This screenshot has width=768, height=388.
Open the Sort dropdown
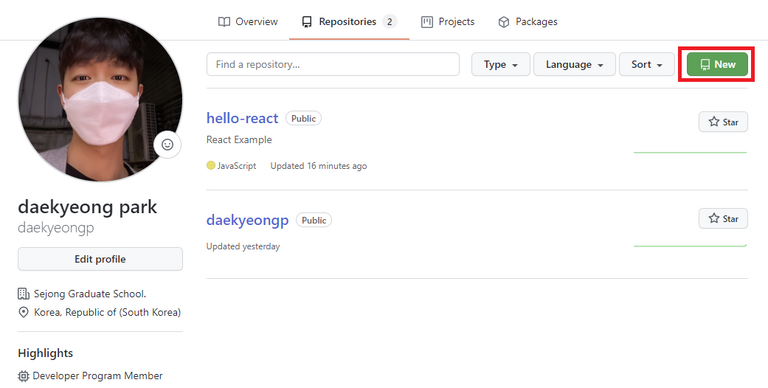[x=647, y=64]
